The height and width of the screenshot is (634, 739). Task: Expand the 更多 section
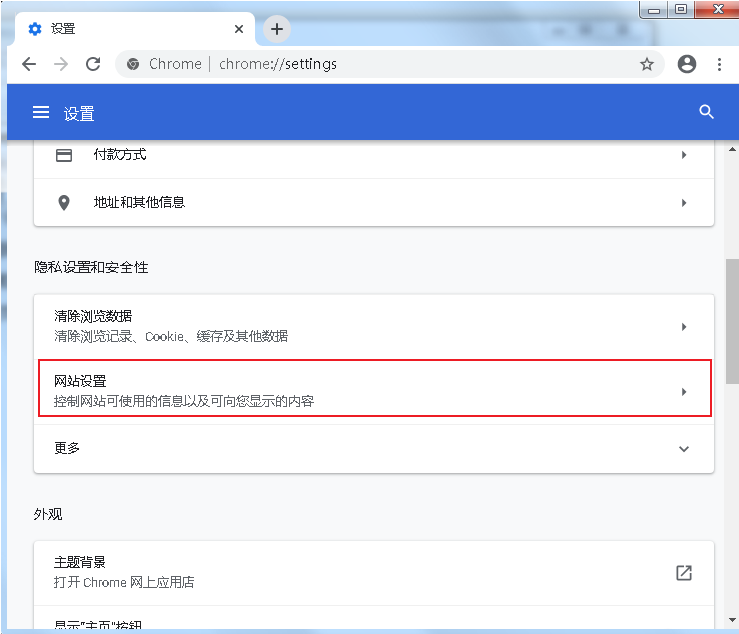coord(684,449)
